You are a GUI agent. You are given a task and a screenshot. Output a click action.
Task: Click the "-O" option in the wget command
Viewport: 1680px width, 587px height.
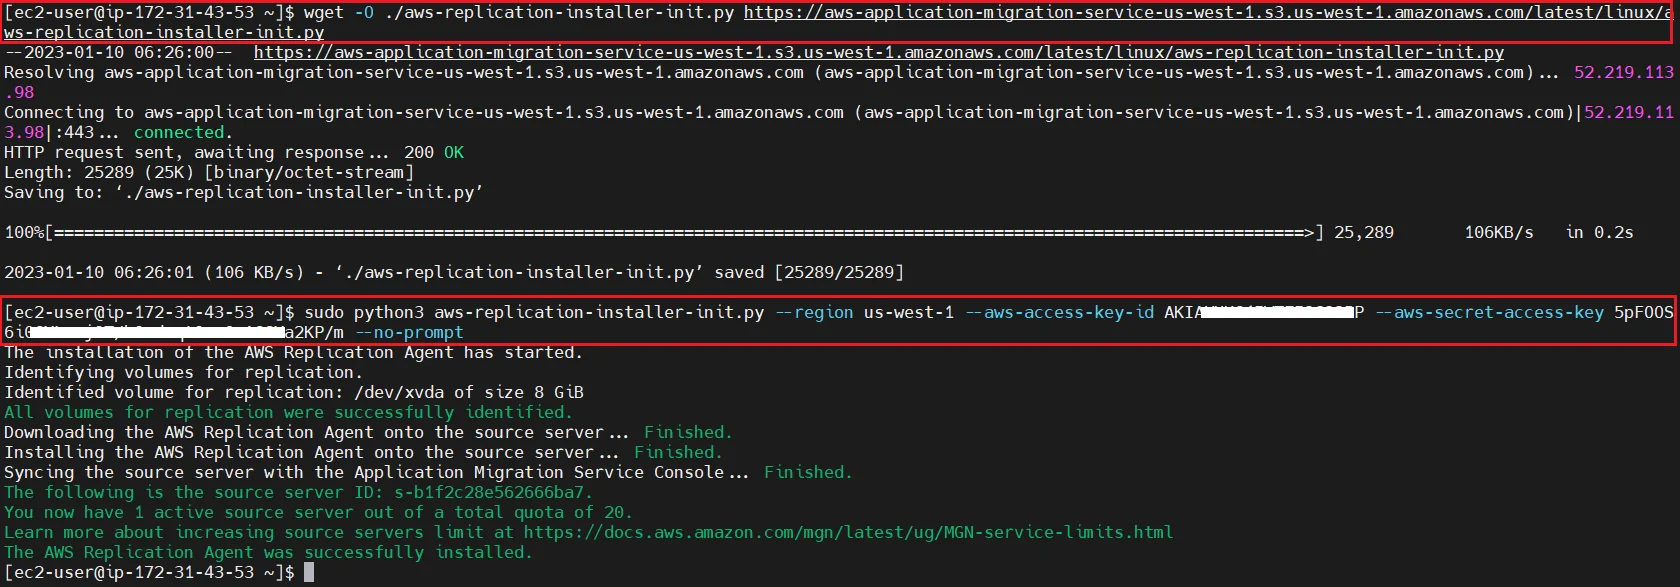(364, 12)
